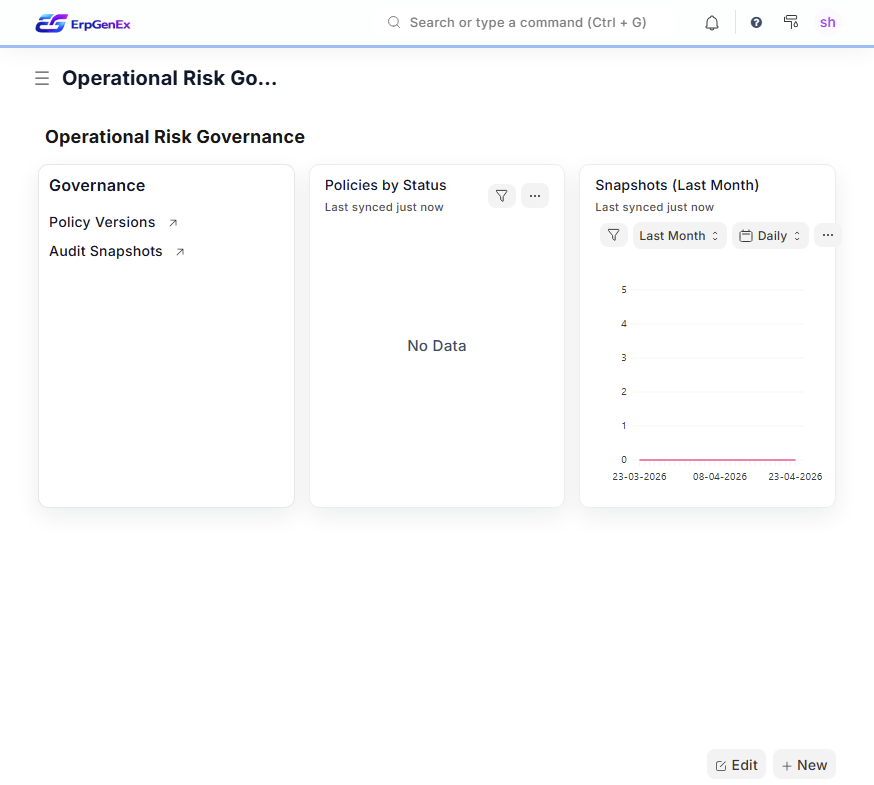This screenshot has width=874, height=785.
Task: Open the help question mark menu
Action: point(756,22)
